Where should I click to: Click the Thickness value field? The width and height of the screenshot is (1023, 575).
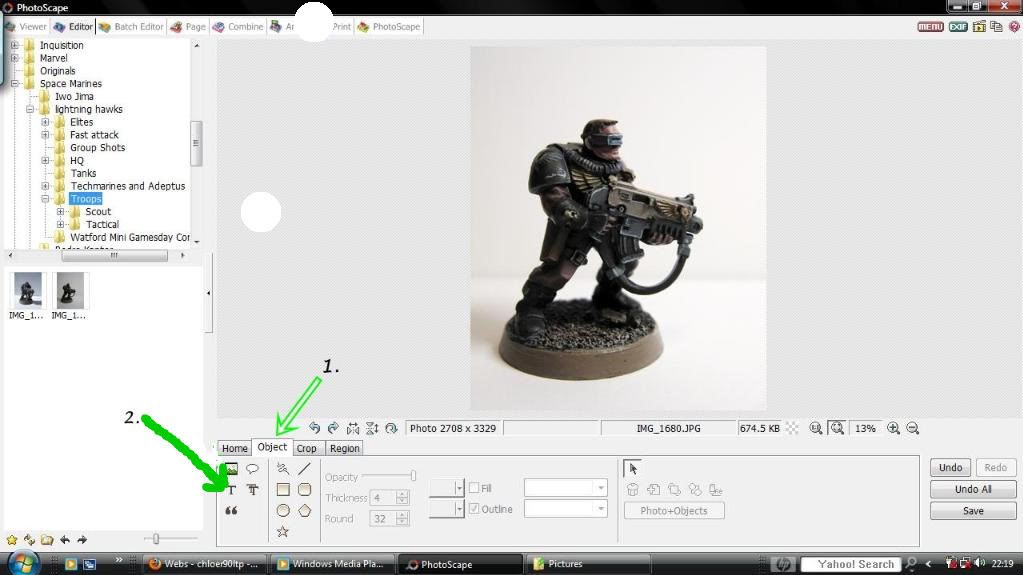point(382,498)
